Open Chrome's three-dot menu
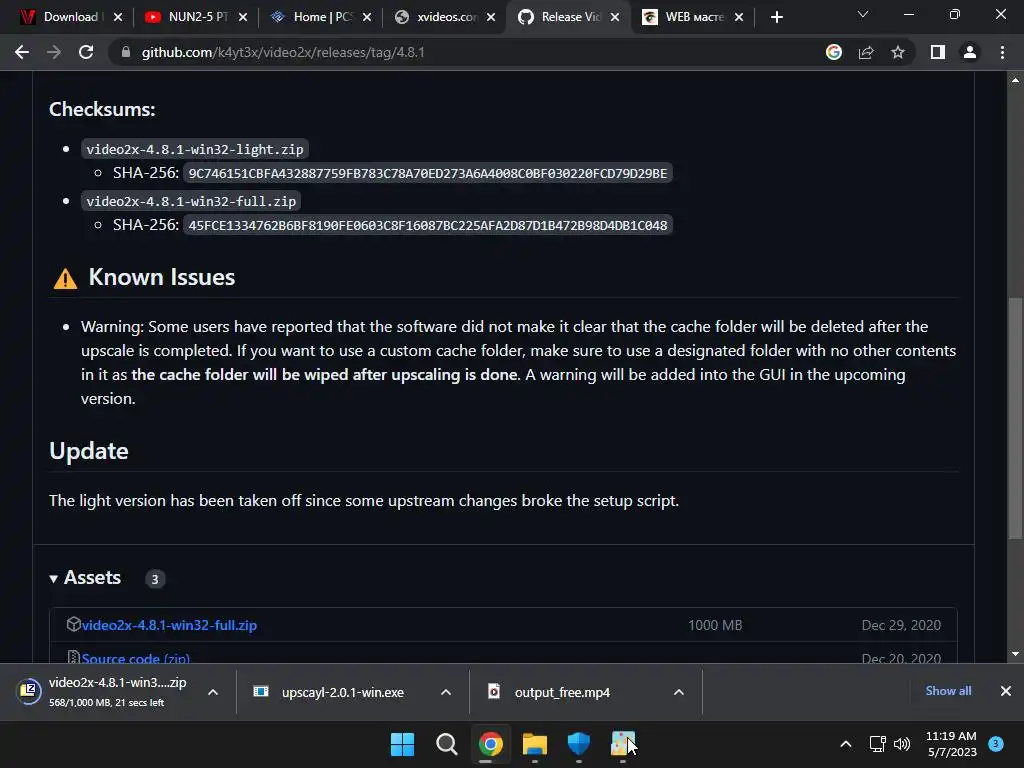Viewport: 1024px width, 768px height. [1002, 52]
